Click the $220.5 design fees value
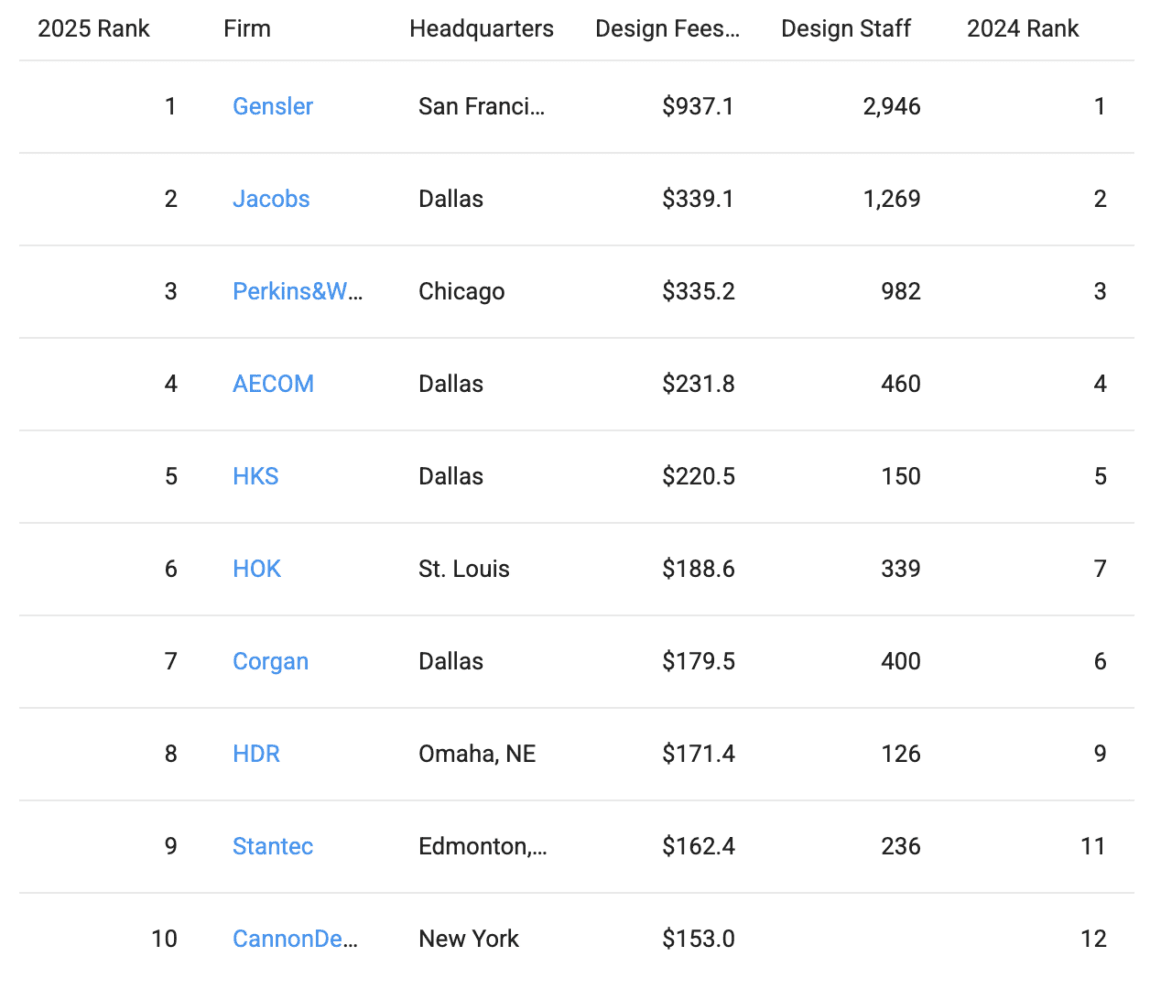Screen dimensions: 1150x1000 [x=698, y=476]
